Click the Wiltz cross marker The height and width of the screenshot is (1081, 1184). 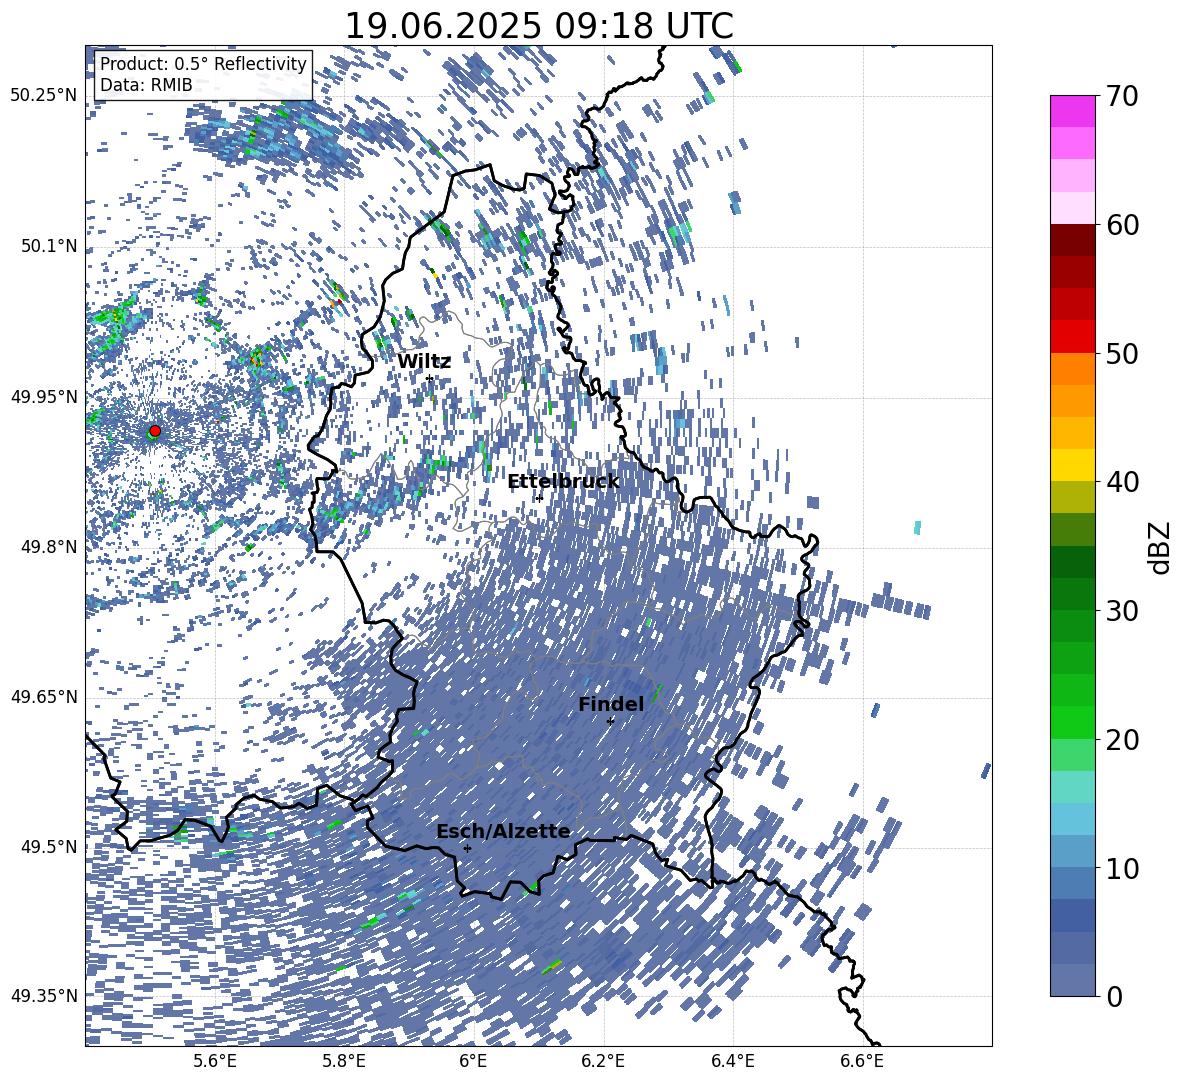click(429, 378)
